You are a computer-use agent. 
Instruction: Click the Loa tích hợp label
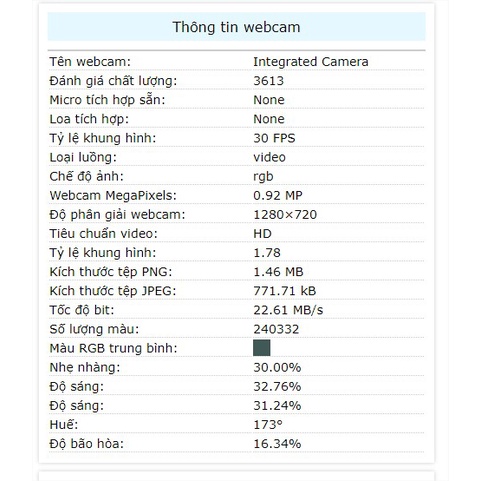pos(89,119)
